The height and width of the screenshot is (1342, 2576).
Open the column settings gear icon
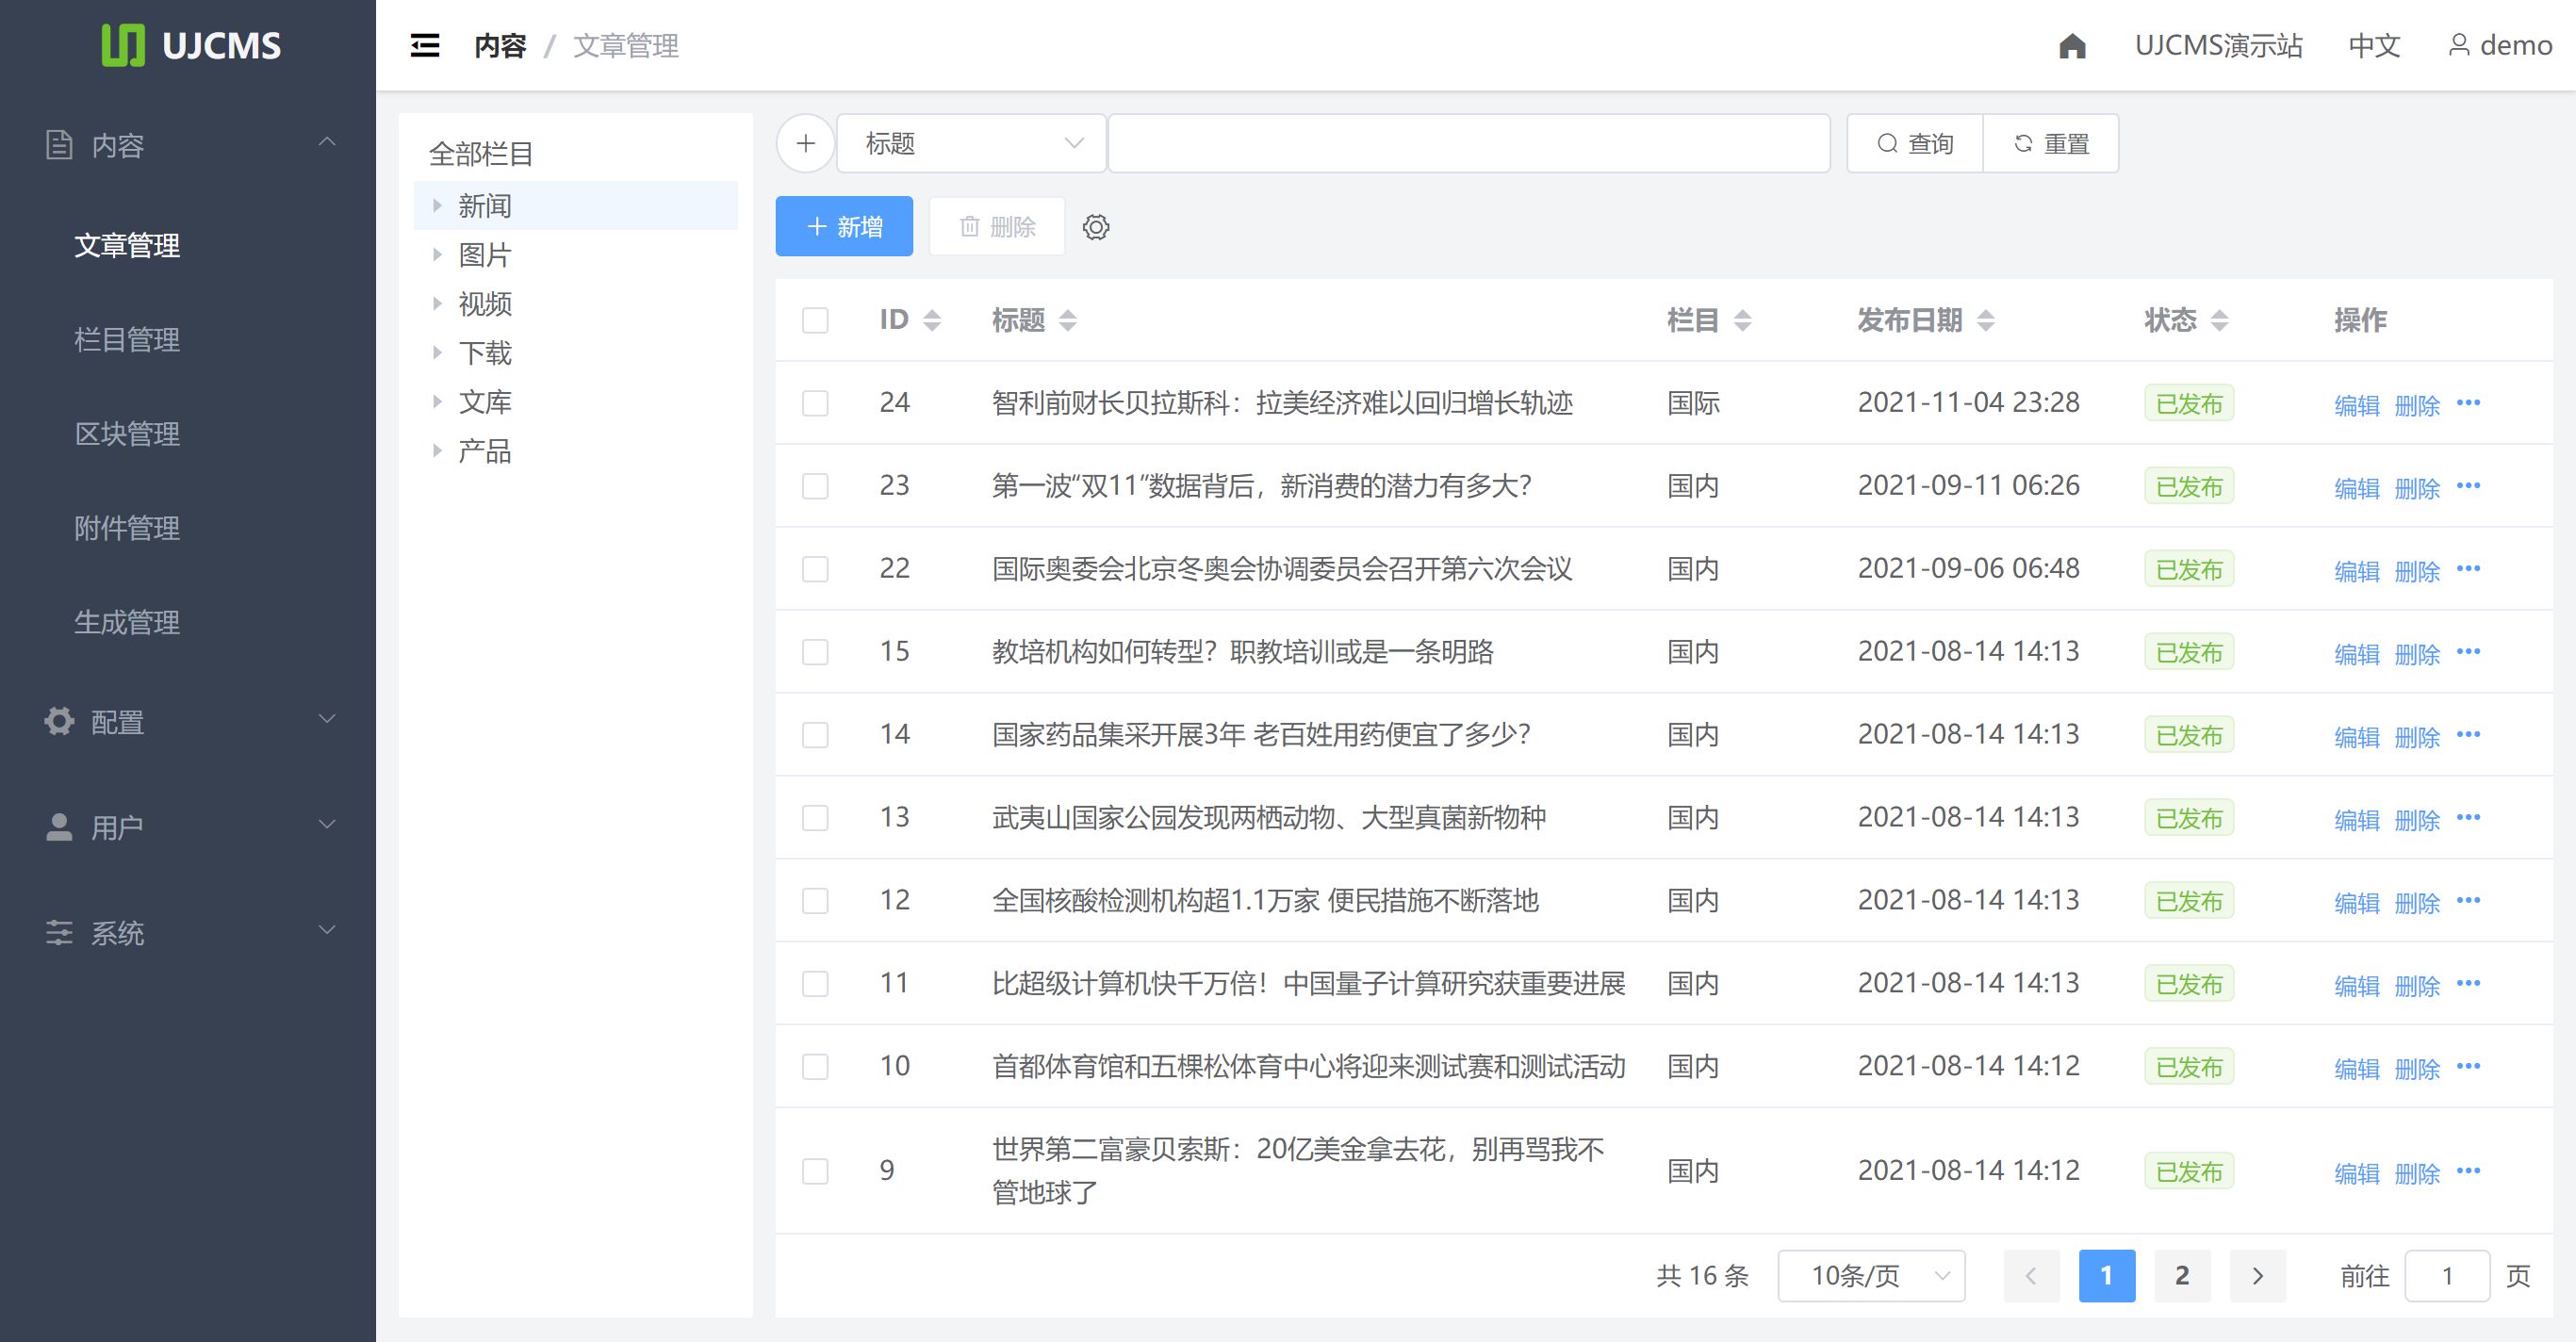tap(1097, 227)
